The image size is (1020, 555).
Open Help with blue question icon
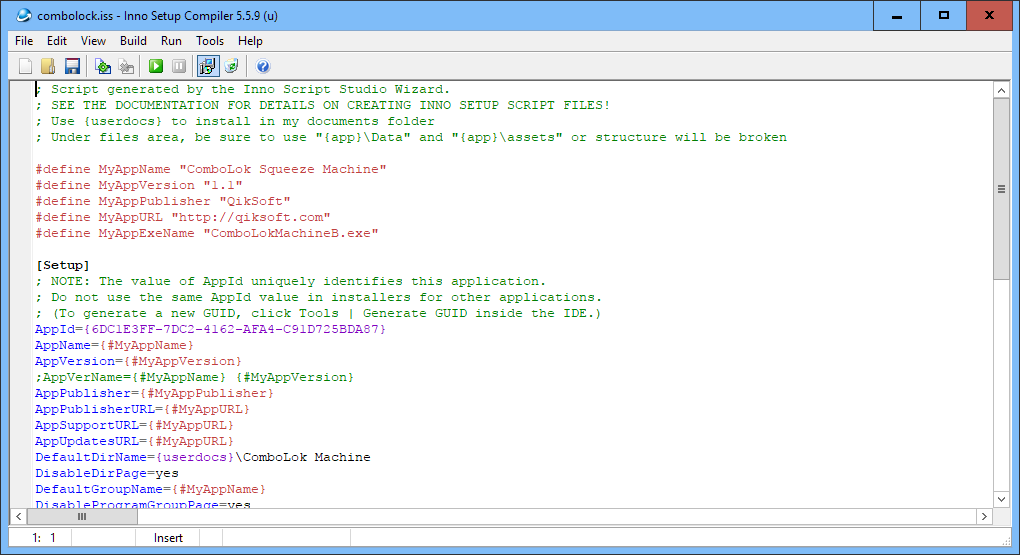pyautogui.click(x=263, y=66)
